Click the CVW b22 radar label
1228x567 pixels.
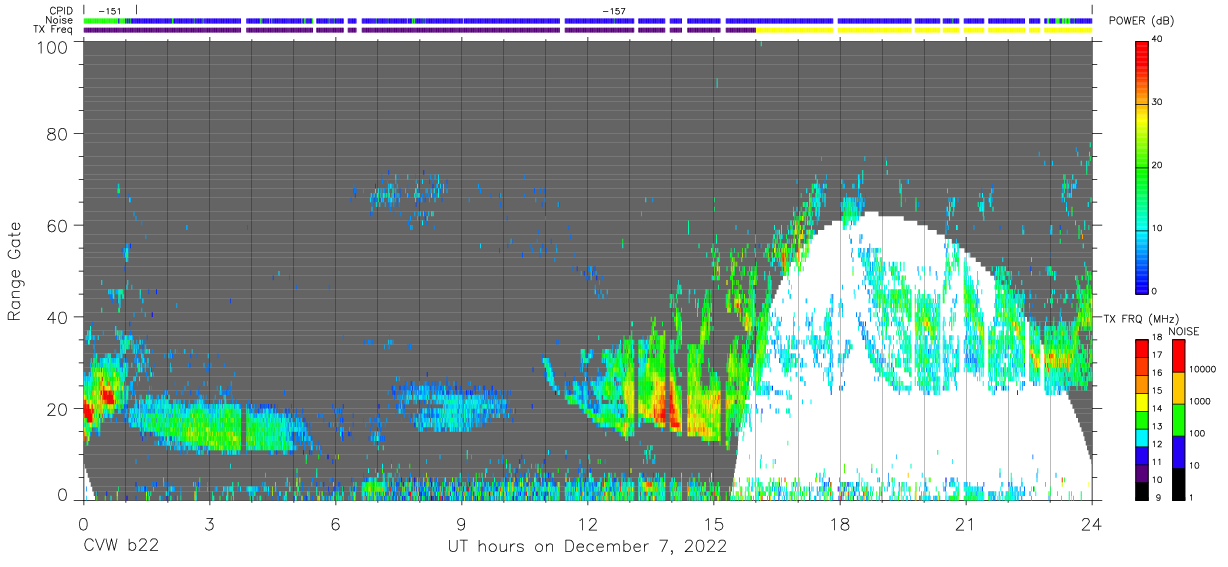tap(121, 547)
